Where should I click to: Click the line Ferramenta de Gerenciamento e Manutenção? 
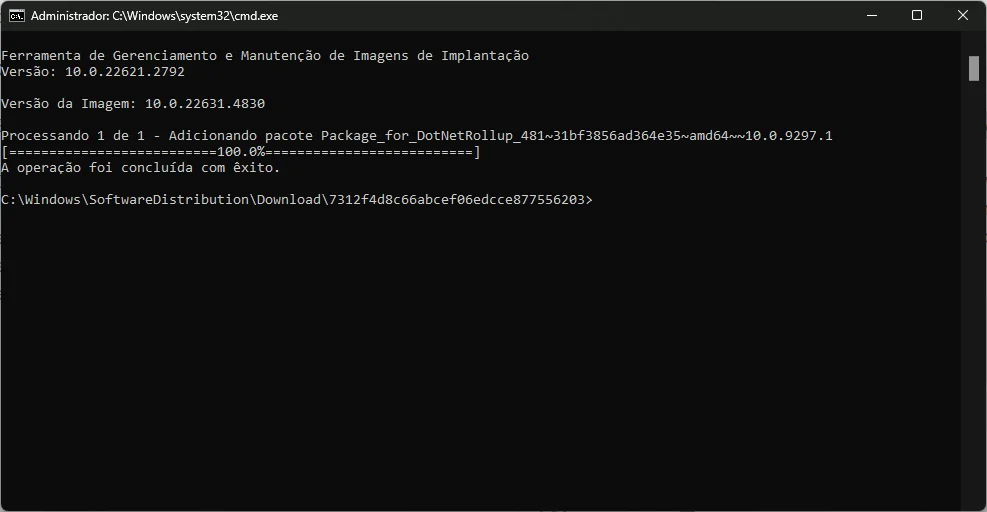point(265,55)
